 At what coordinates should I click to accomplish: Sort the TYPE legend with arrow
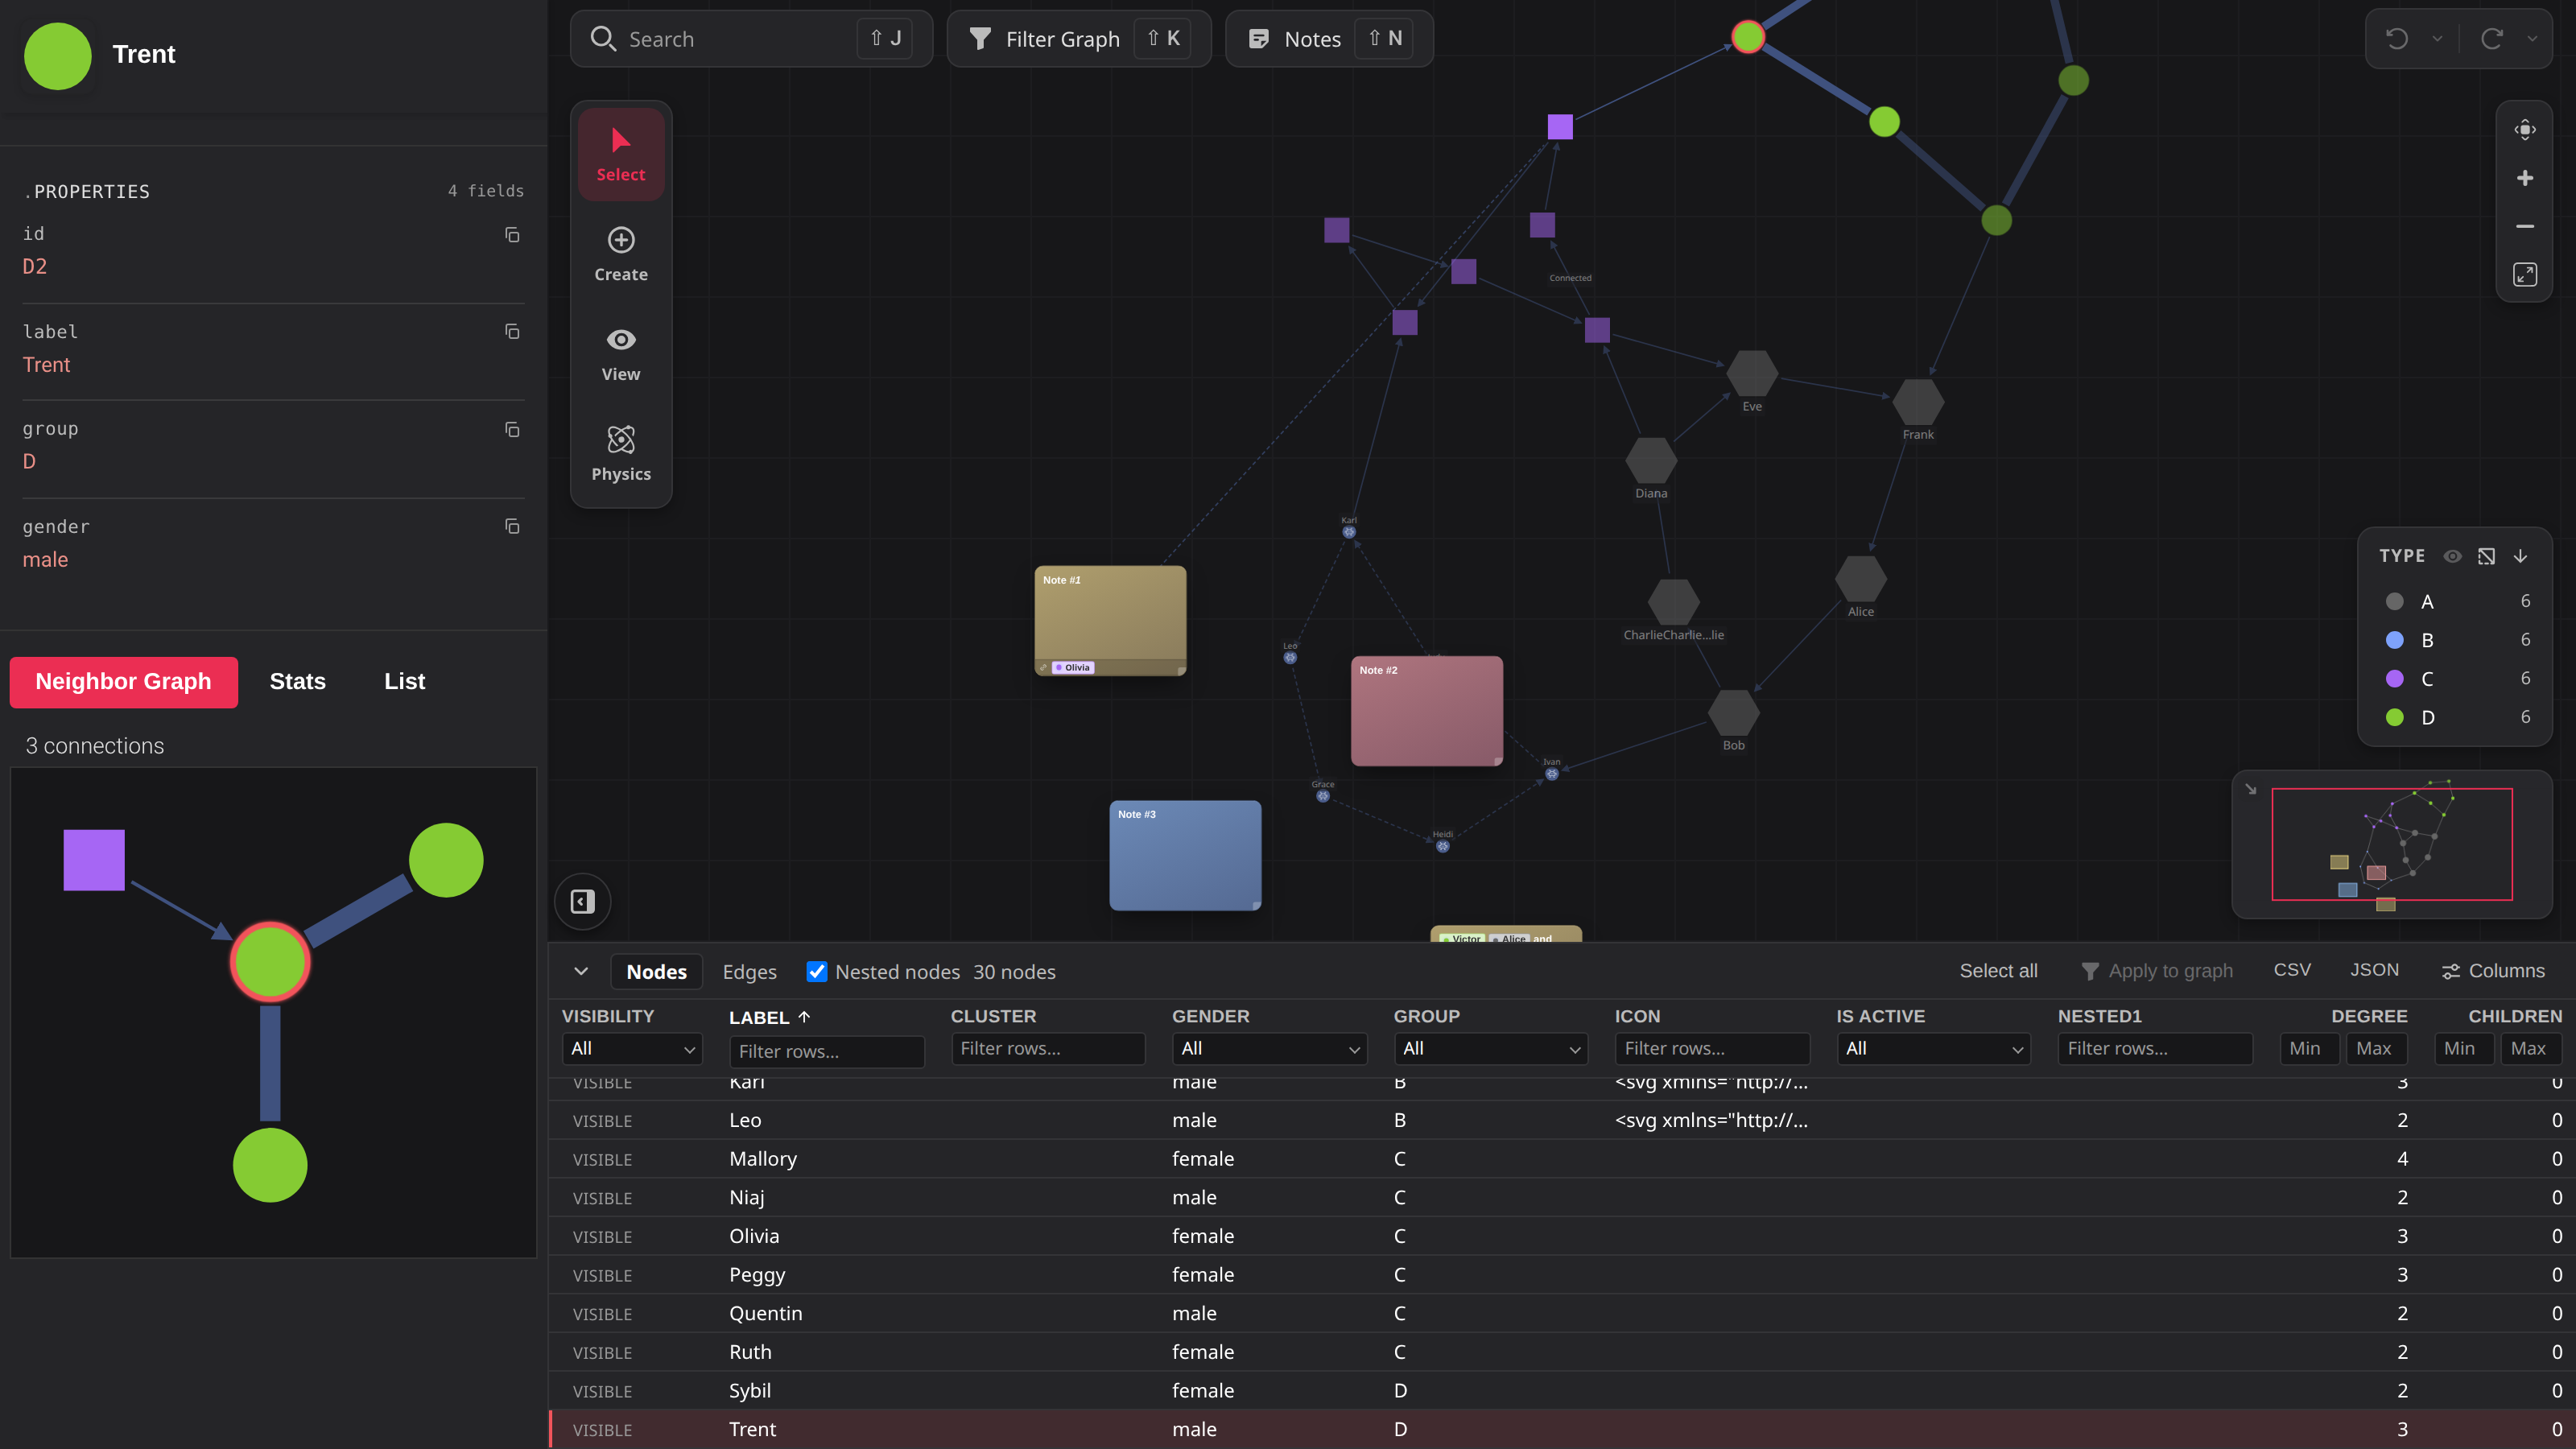[2520, 556]
